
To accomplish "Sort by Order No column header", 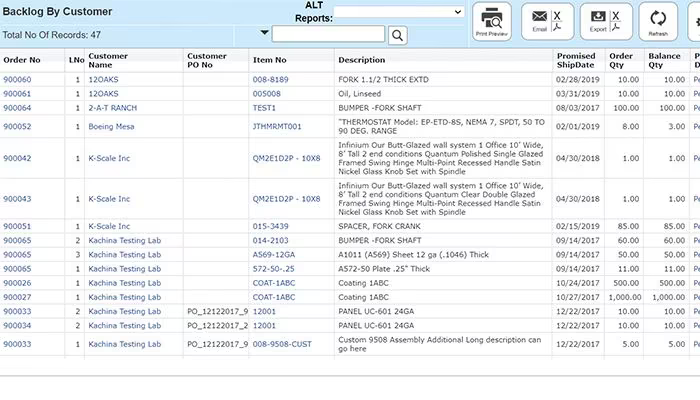I will pyautogui.click(x=22, y=60).
